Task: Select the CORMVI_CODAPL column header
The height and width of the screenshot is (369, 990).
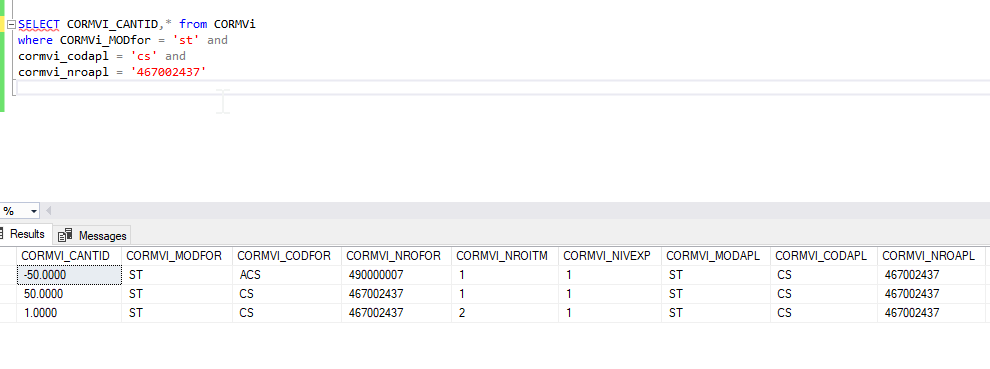Action: click(x=823, y=256)
